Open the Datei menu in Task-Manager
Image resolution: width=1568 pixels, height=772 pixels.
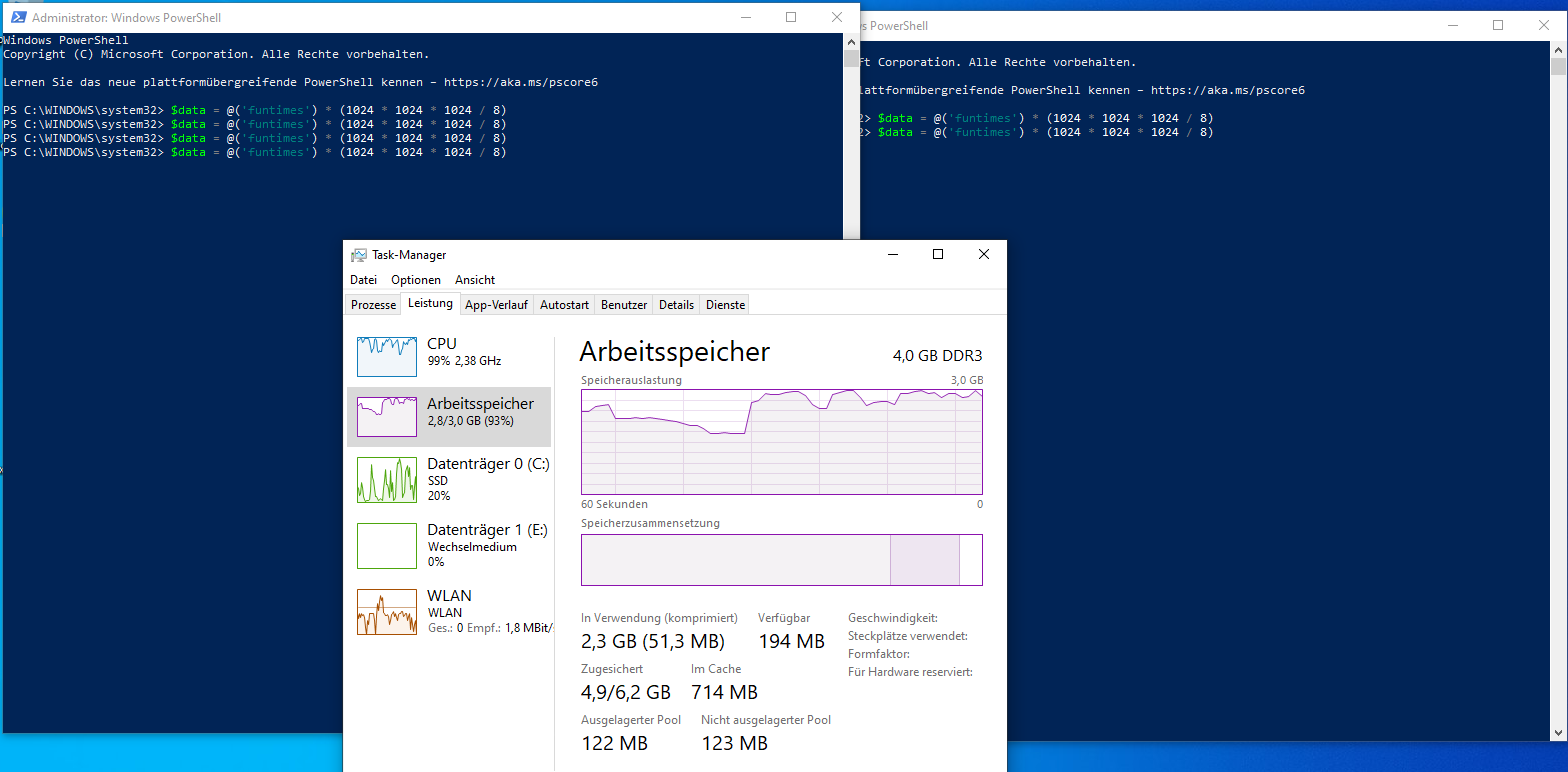click(x=363, y=280)
